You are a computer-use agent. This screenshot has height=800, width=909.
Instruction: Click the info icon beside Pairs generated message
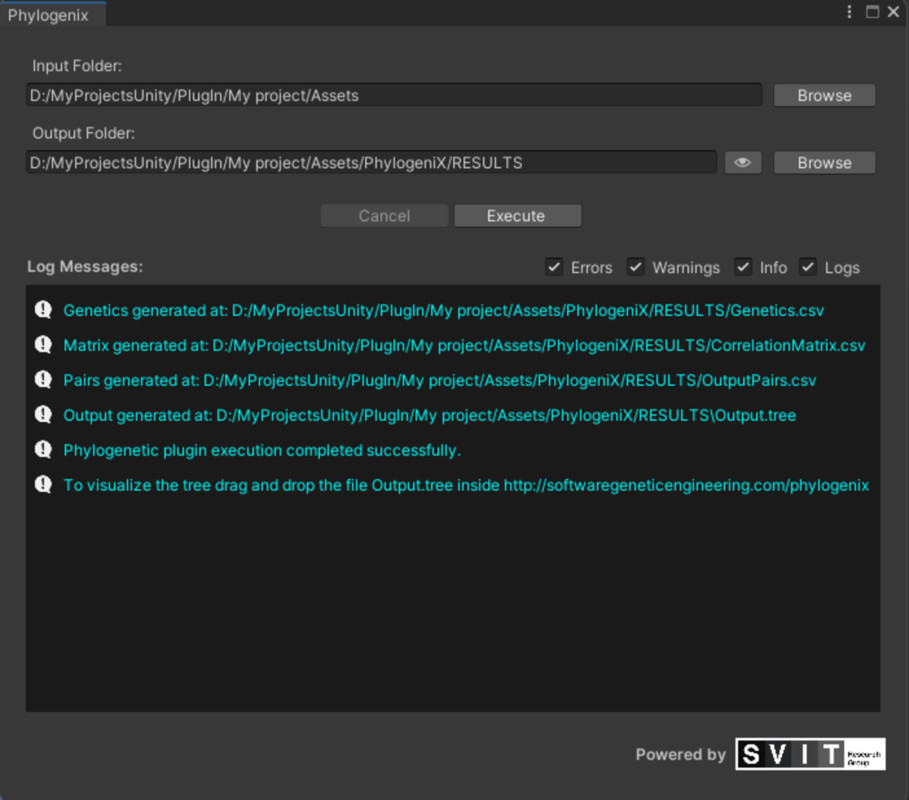(x=43, y=380)
